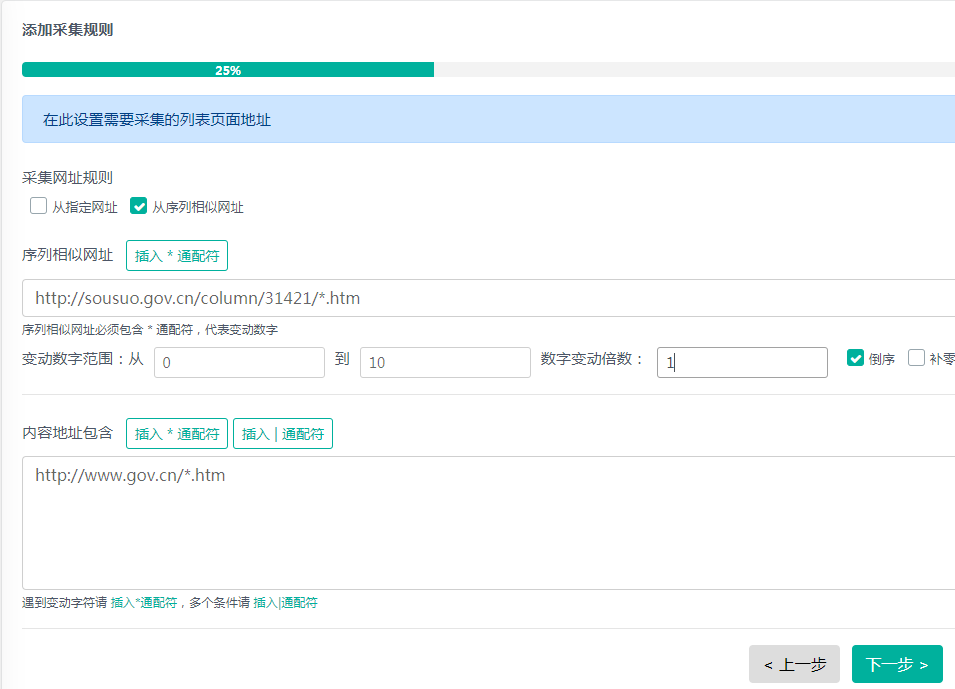Click the 内容地址包含 text area
Image resolution: width=955 pixels, height=689 pixels.
(x=488, y=523)
